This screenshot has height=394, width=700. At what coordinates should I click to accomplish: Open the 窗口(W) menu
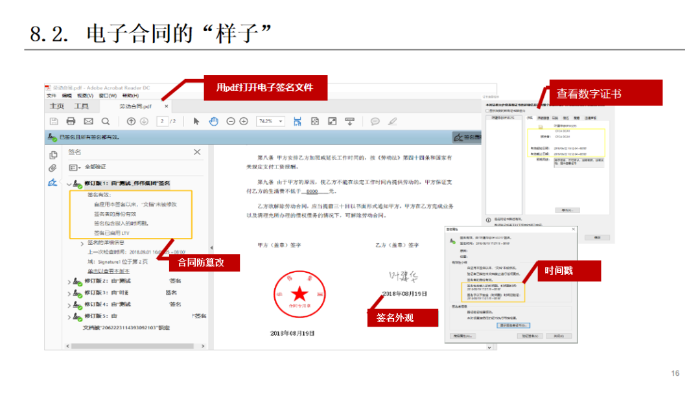pos(107,95)
